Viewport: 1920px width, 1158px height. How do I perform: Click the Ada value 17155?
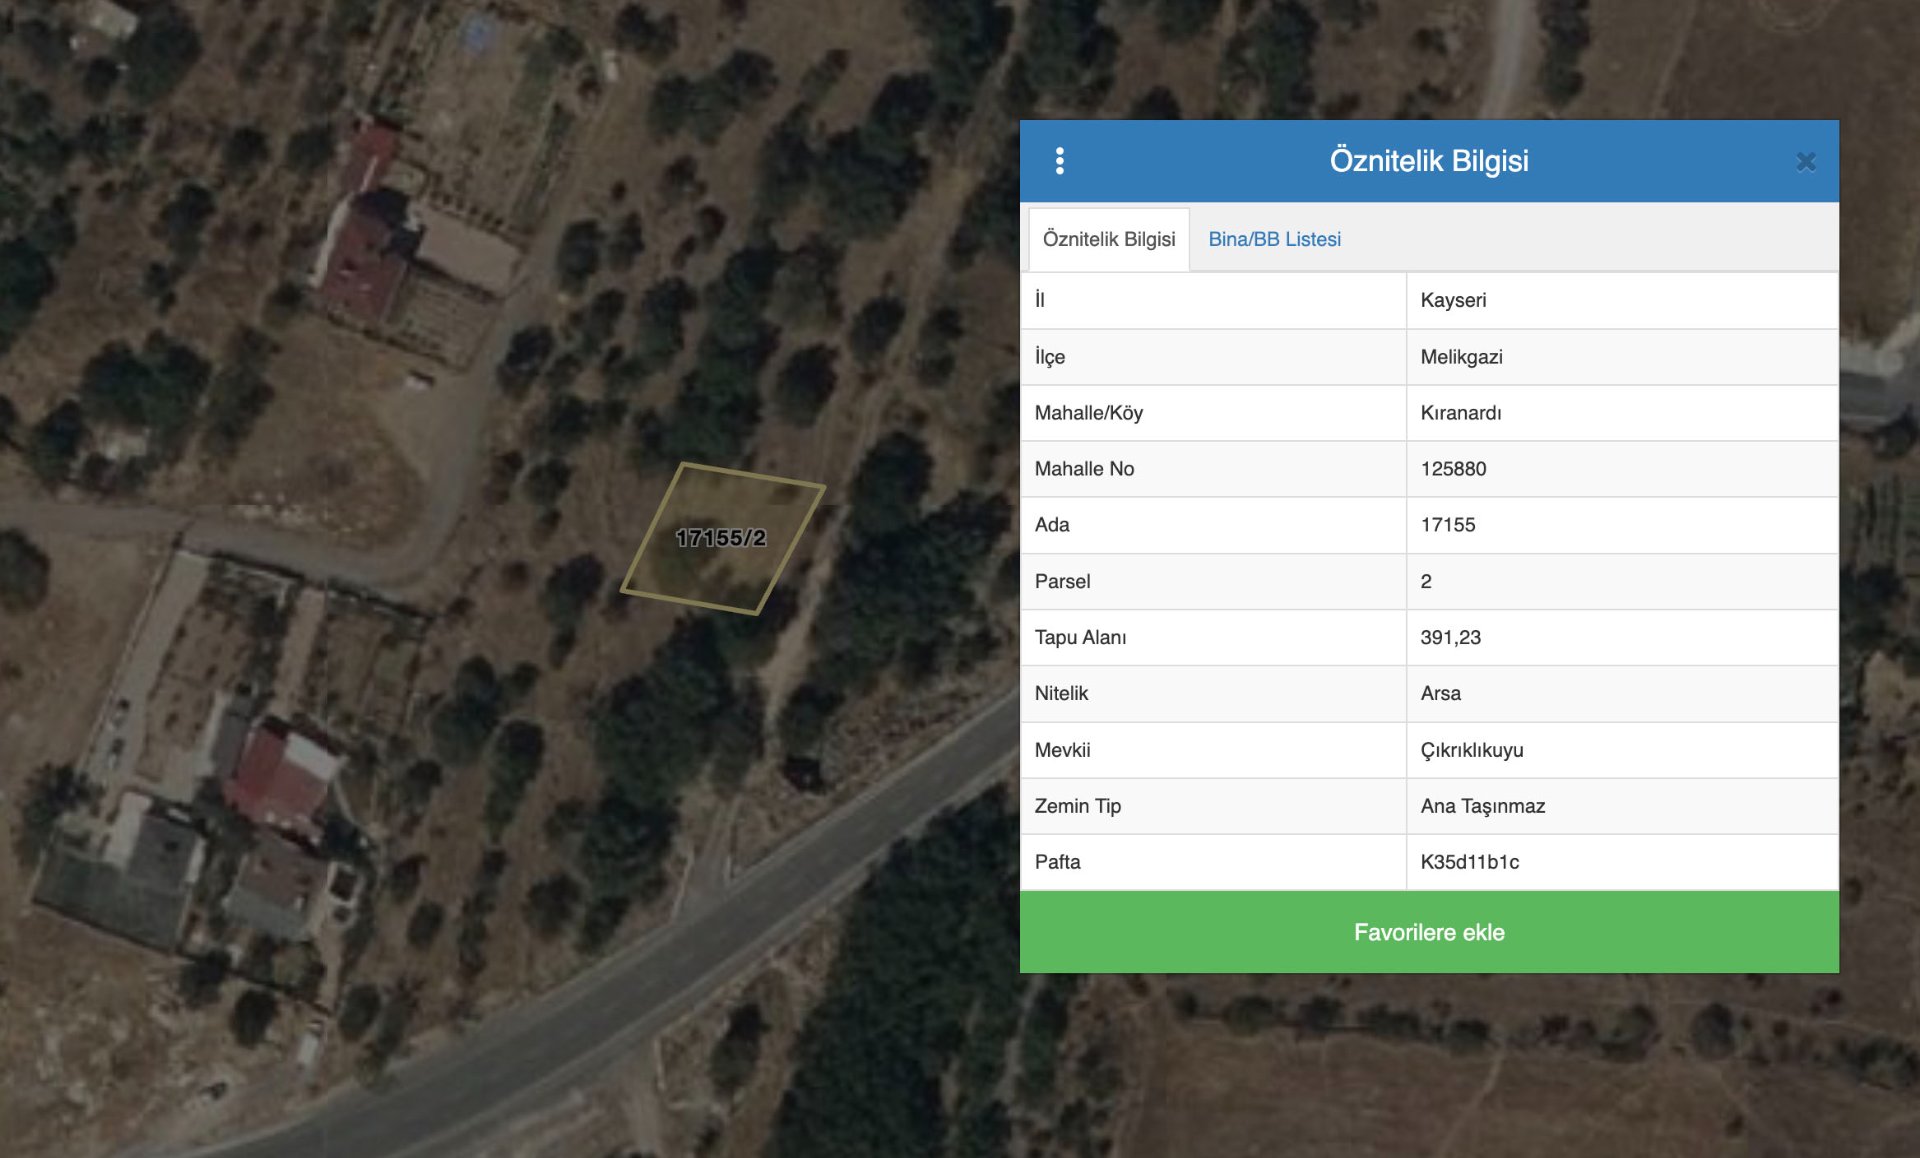1447,525
